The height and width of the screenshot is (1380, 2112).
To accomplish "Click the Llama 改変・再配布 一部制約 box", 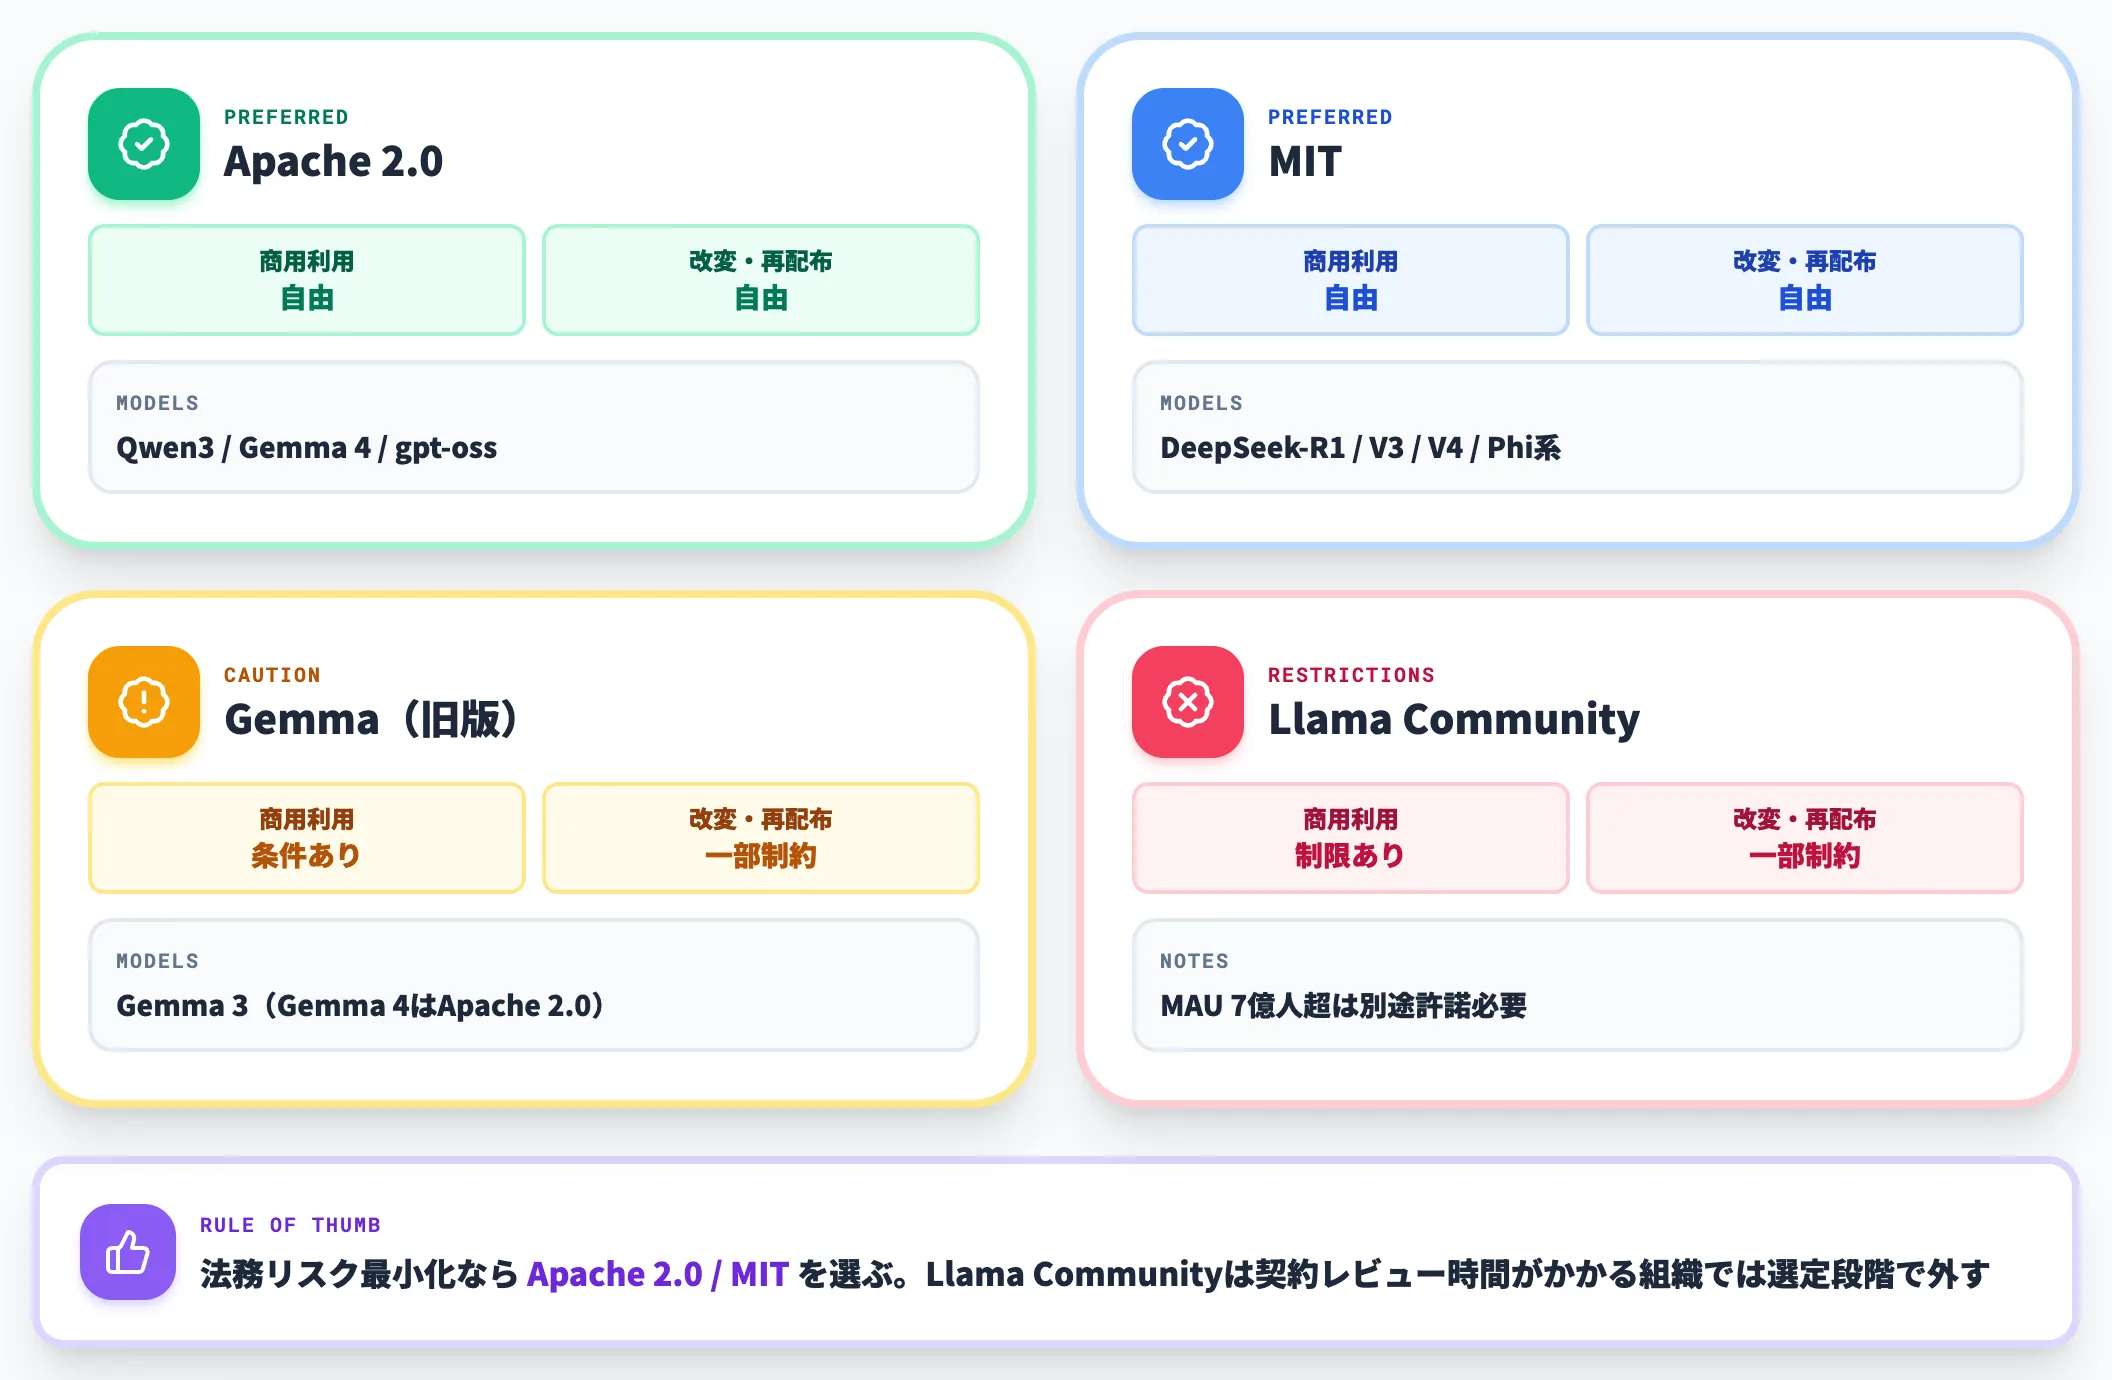I will coord(1805,838).
